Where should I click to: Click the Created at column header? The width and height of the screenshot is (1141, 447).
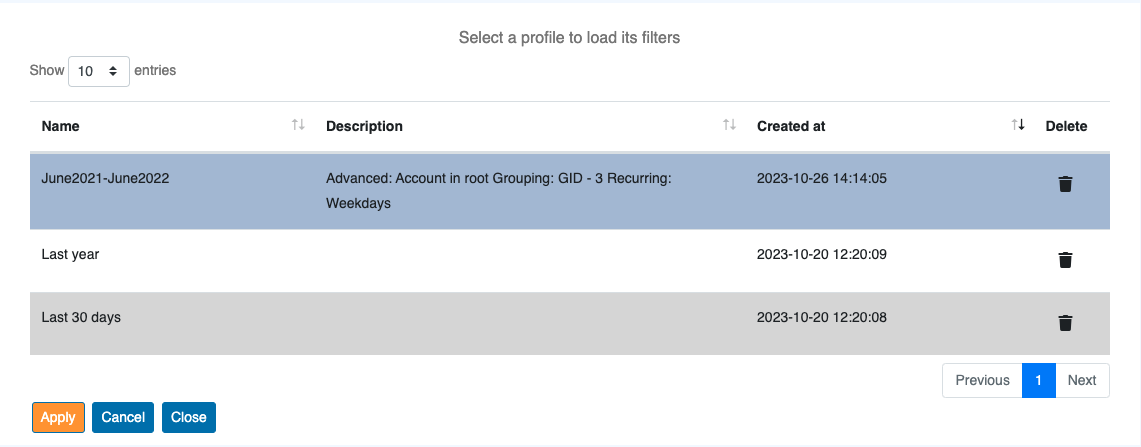click(791, 126)
